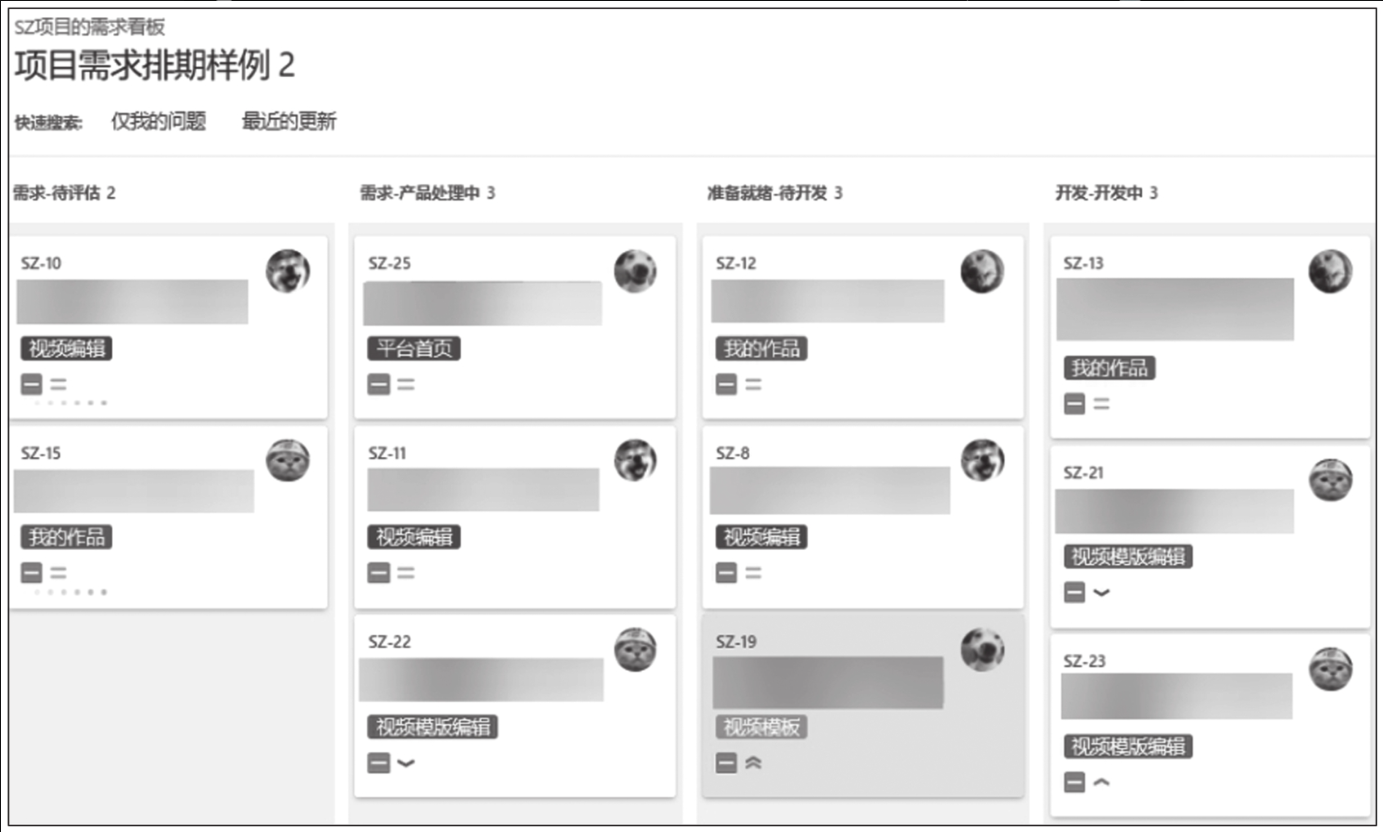Click the assignee avatar on card SZ-13
This screenshot has height=832, width=1383.
1330,271
